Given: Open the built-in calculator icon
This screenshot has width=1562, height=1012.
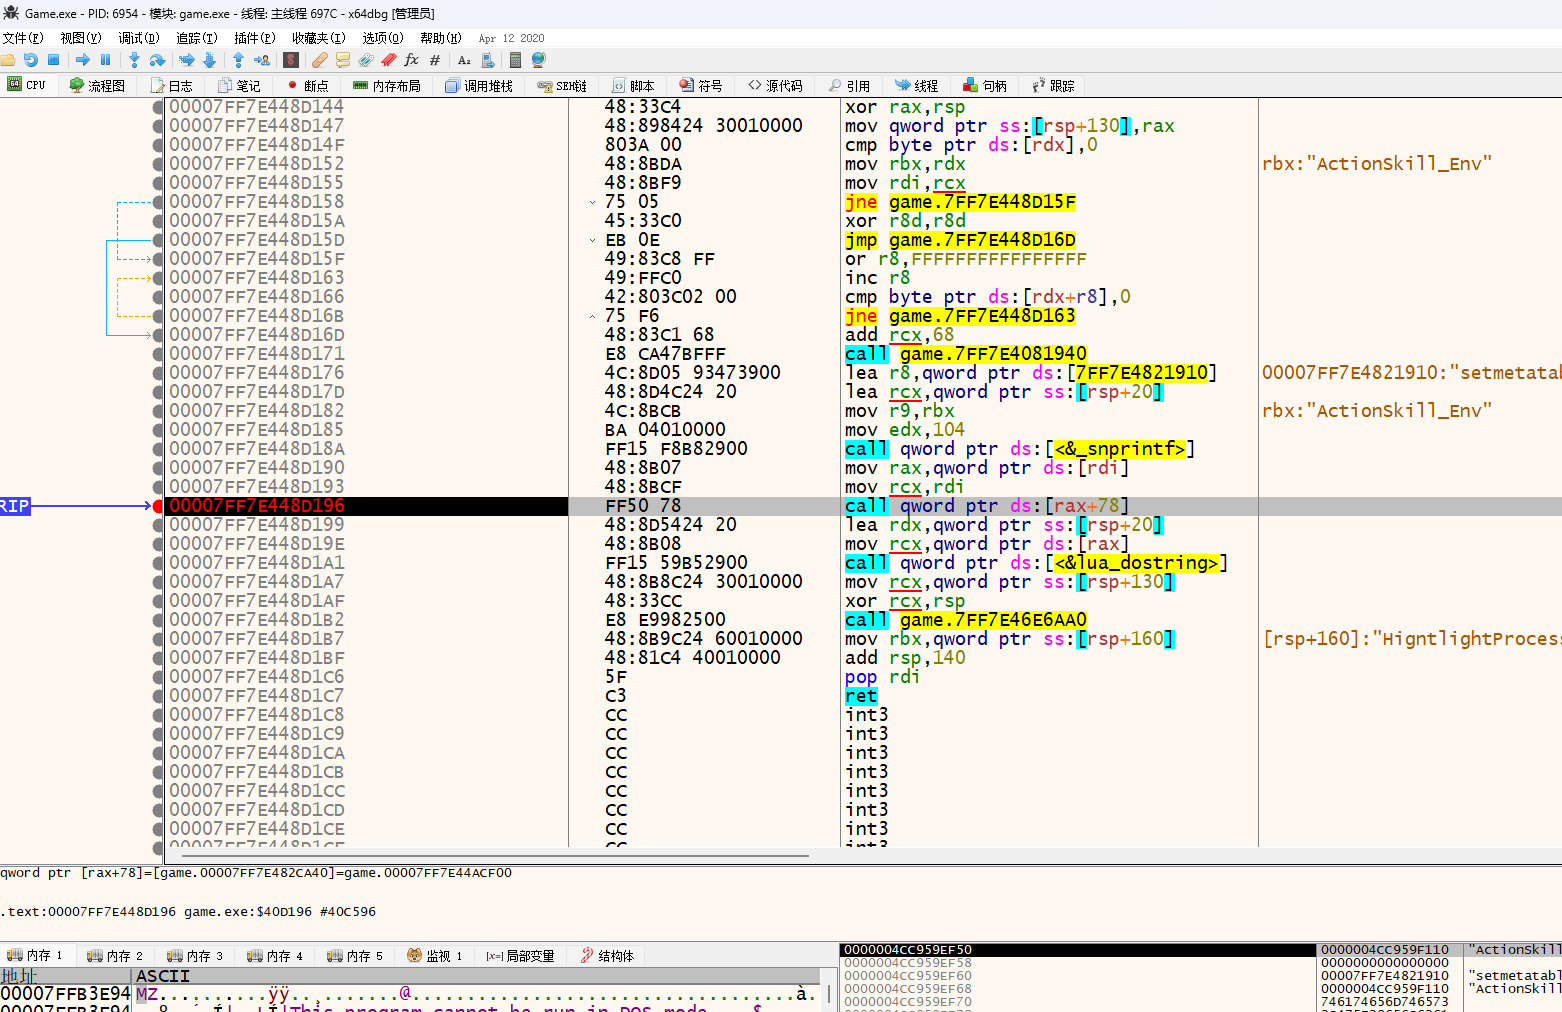Looking at the screenshot, I should (516, 61).
